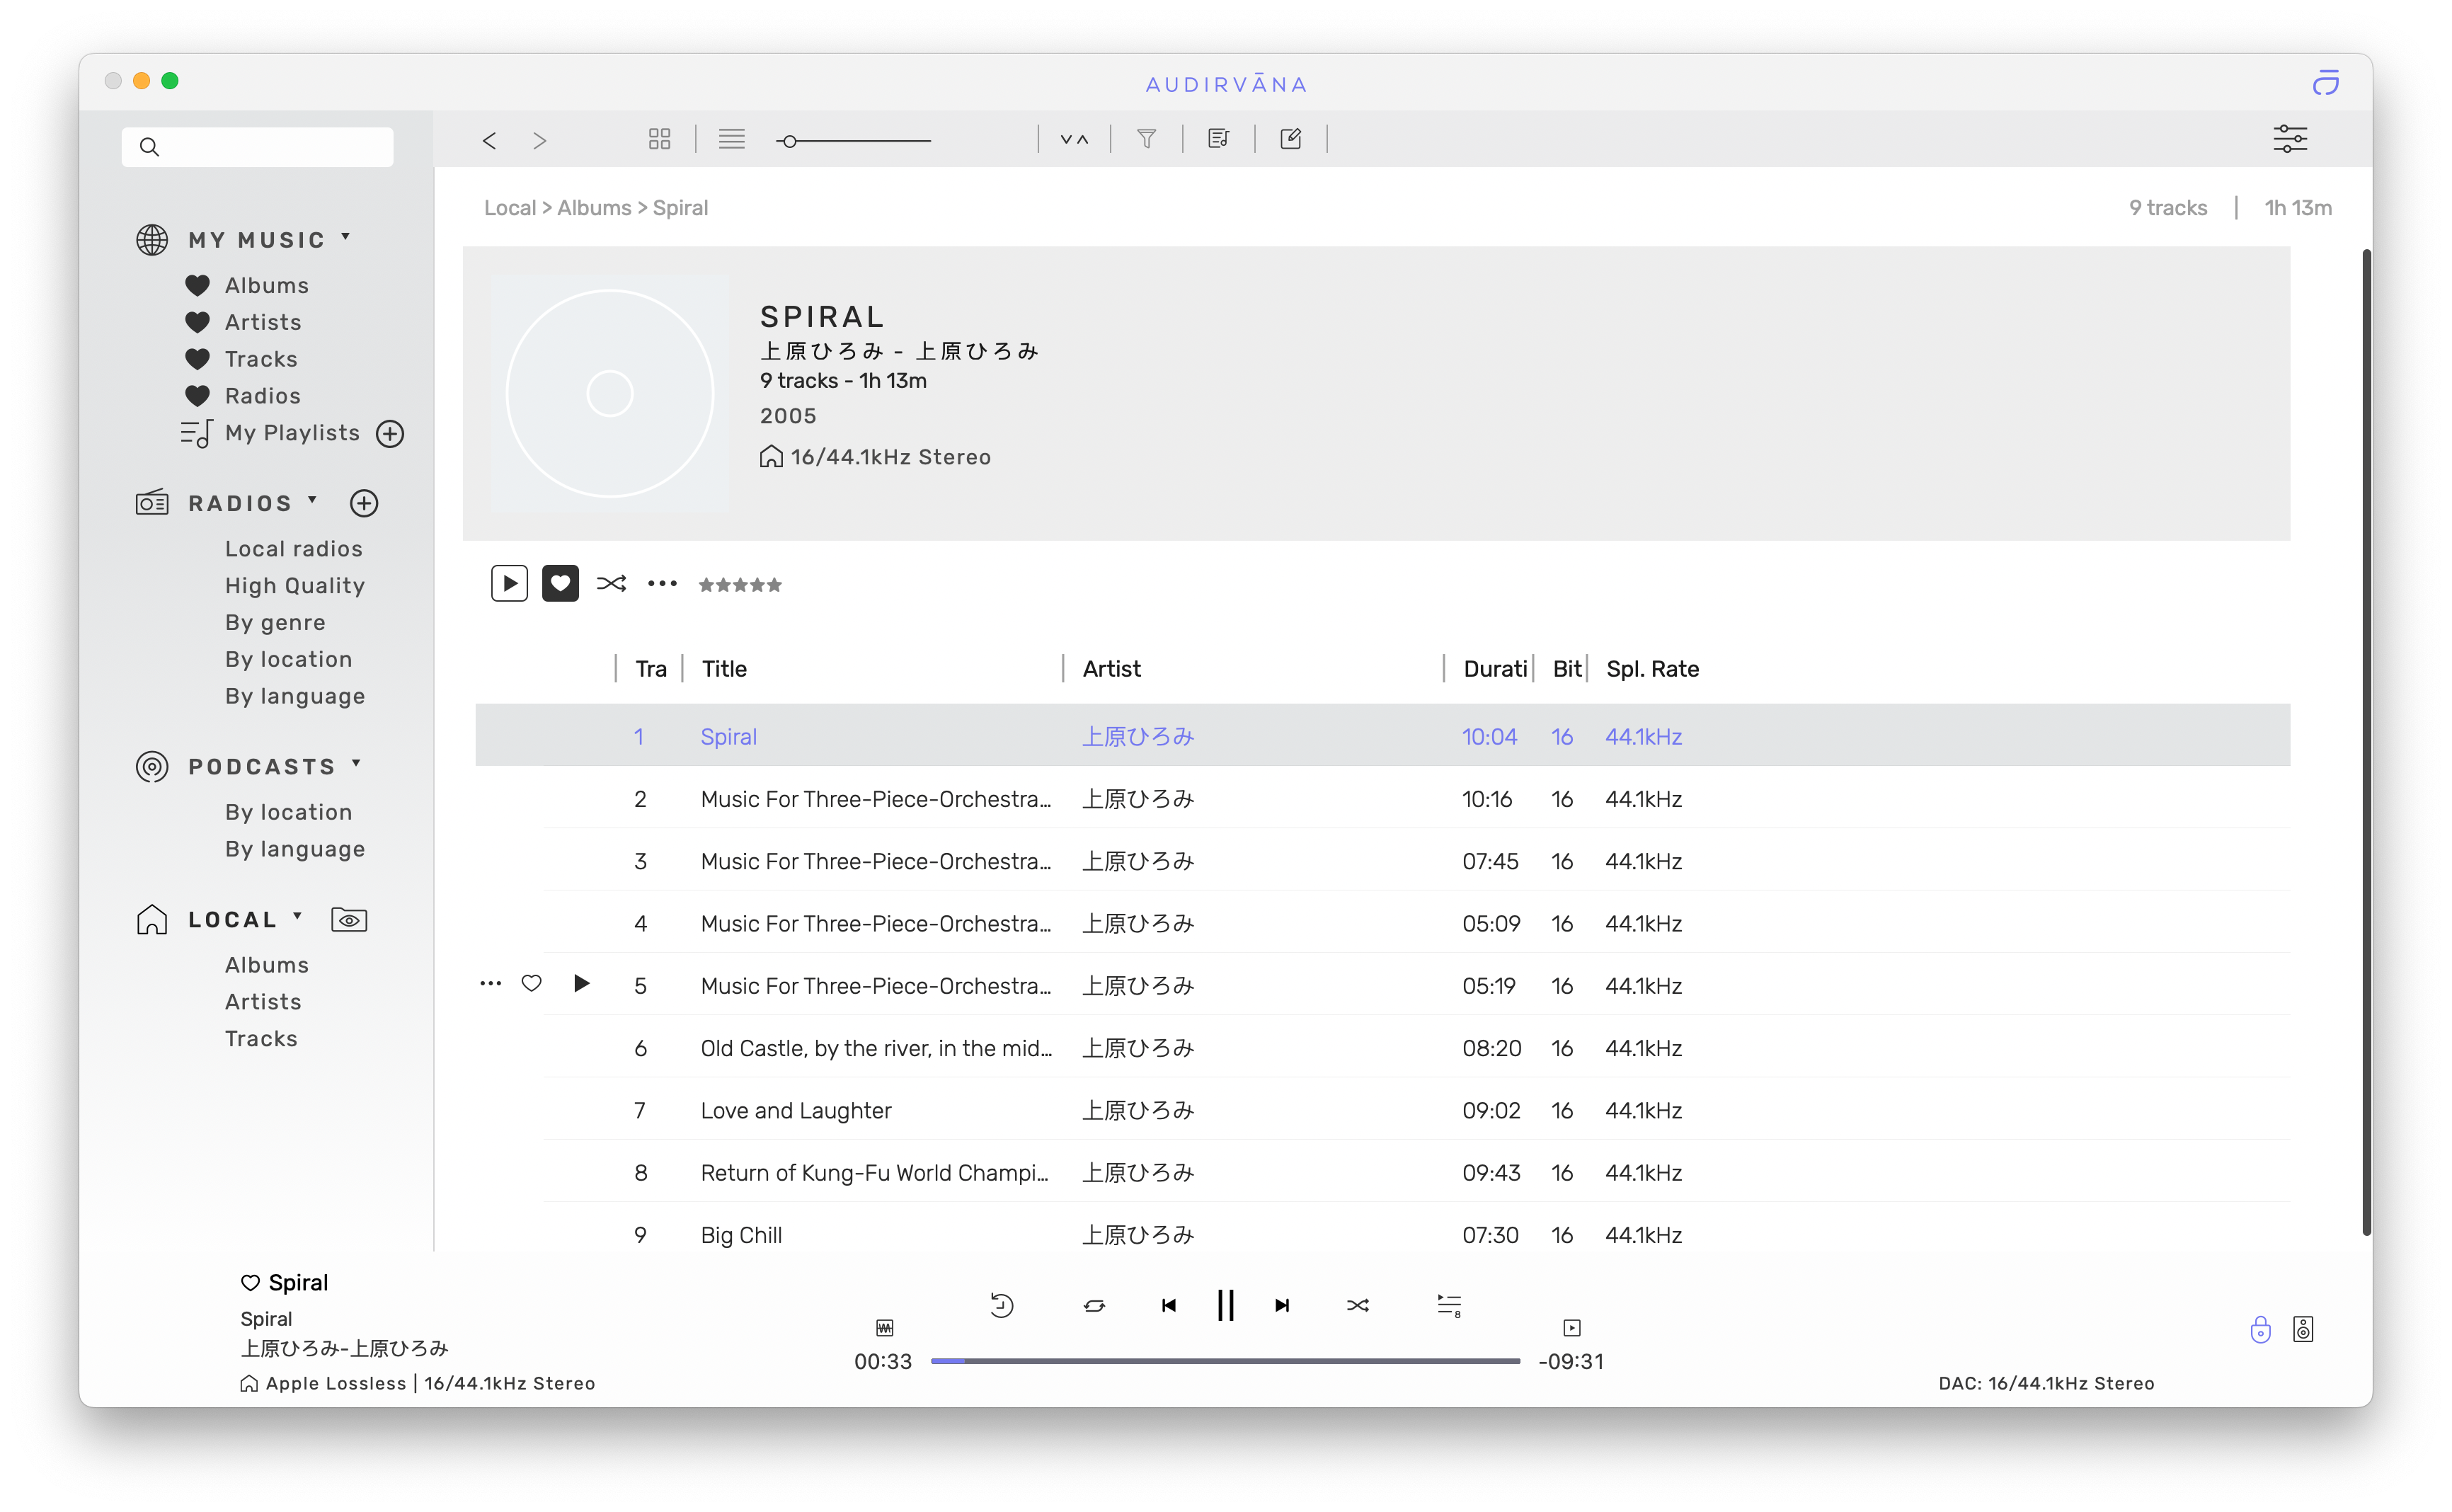Browse podcasts By language
Screen dimensions: 2452x1512
point(294,849)
